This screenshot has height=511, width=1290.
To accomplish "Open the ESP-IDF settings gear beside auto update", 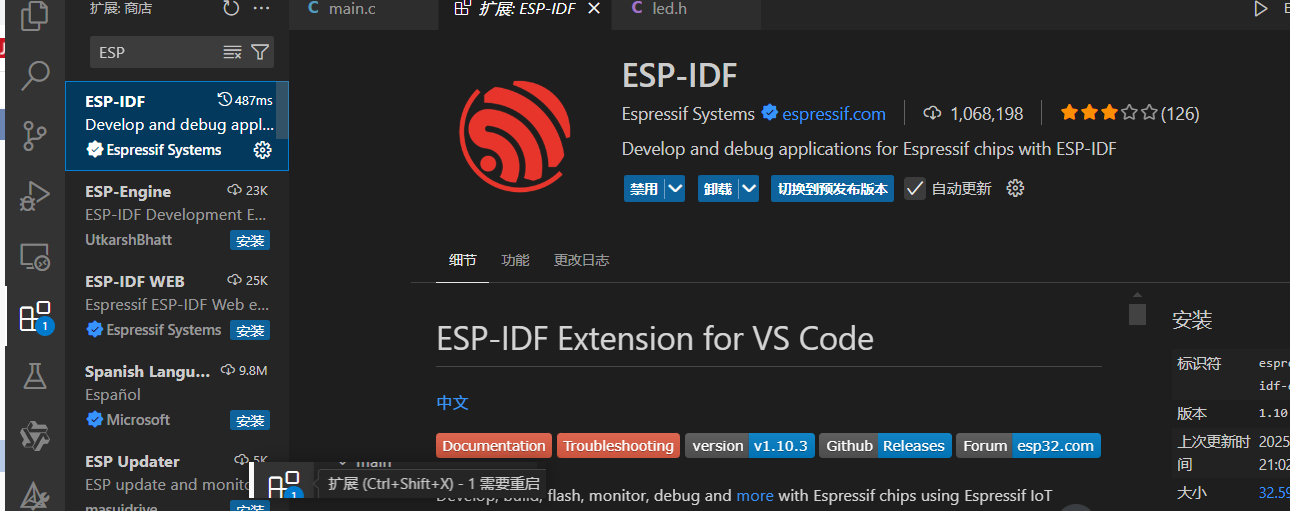I will [x=1015, y=188].
